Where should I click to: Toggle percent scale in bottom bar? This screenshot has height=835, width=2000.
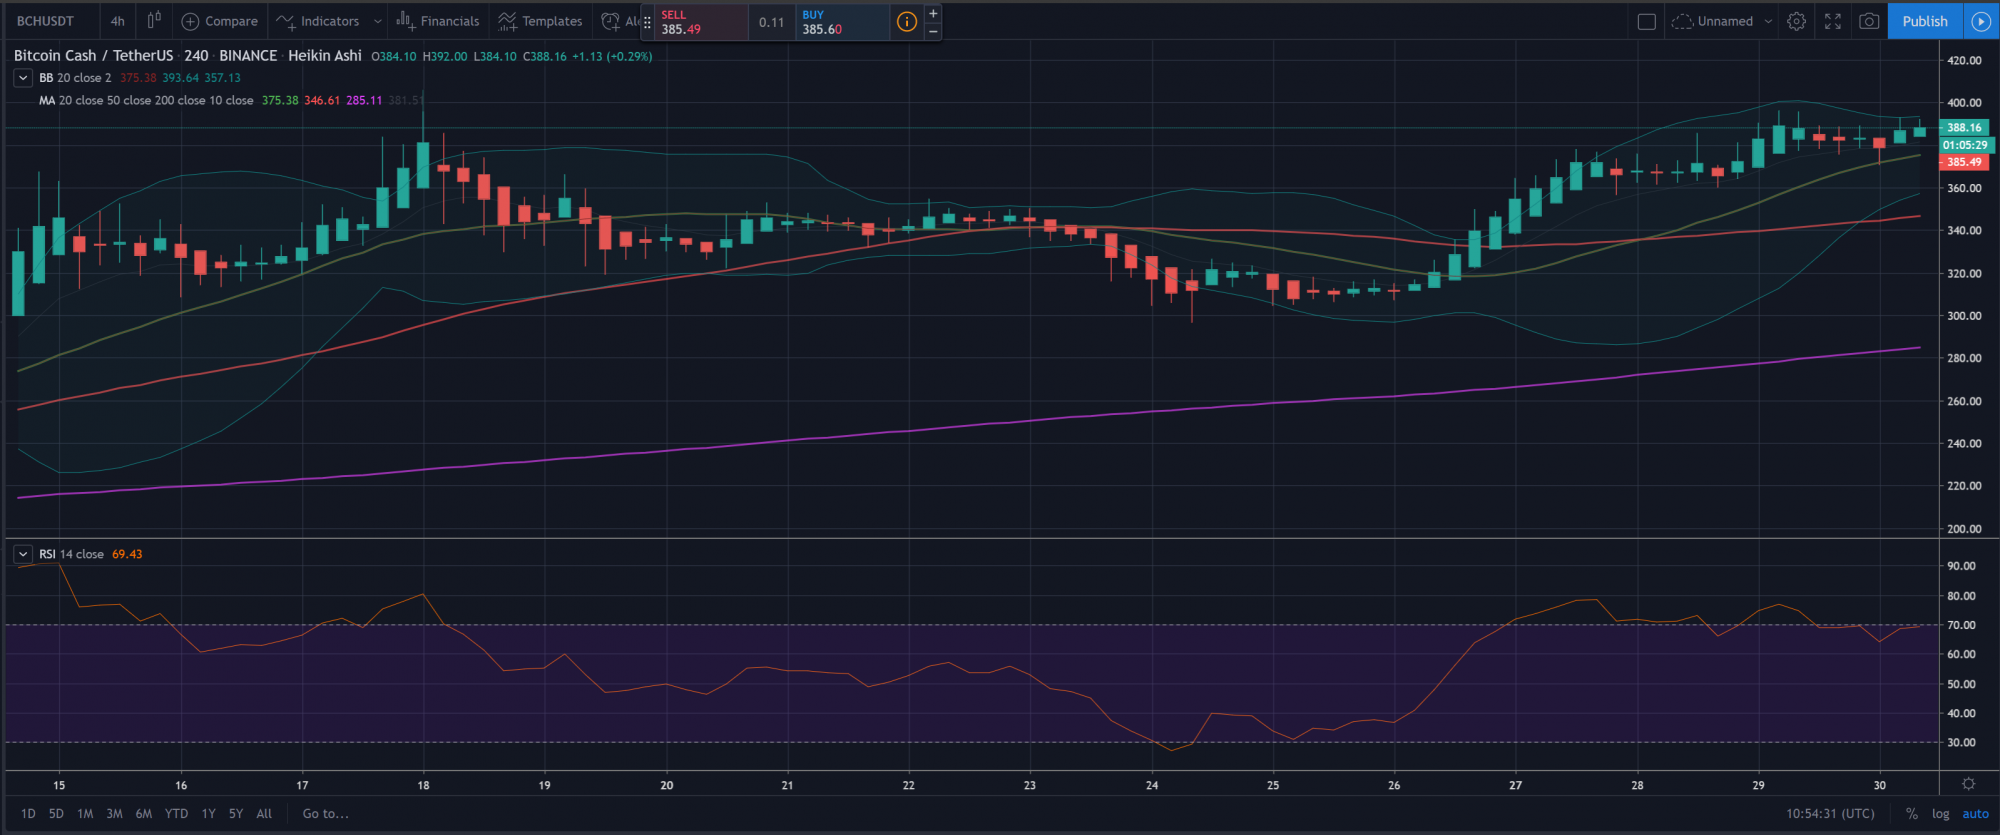click(1912, 814)
